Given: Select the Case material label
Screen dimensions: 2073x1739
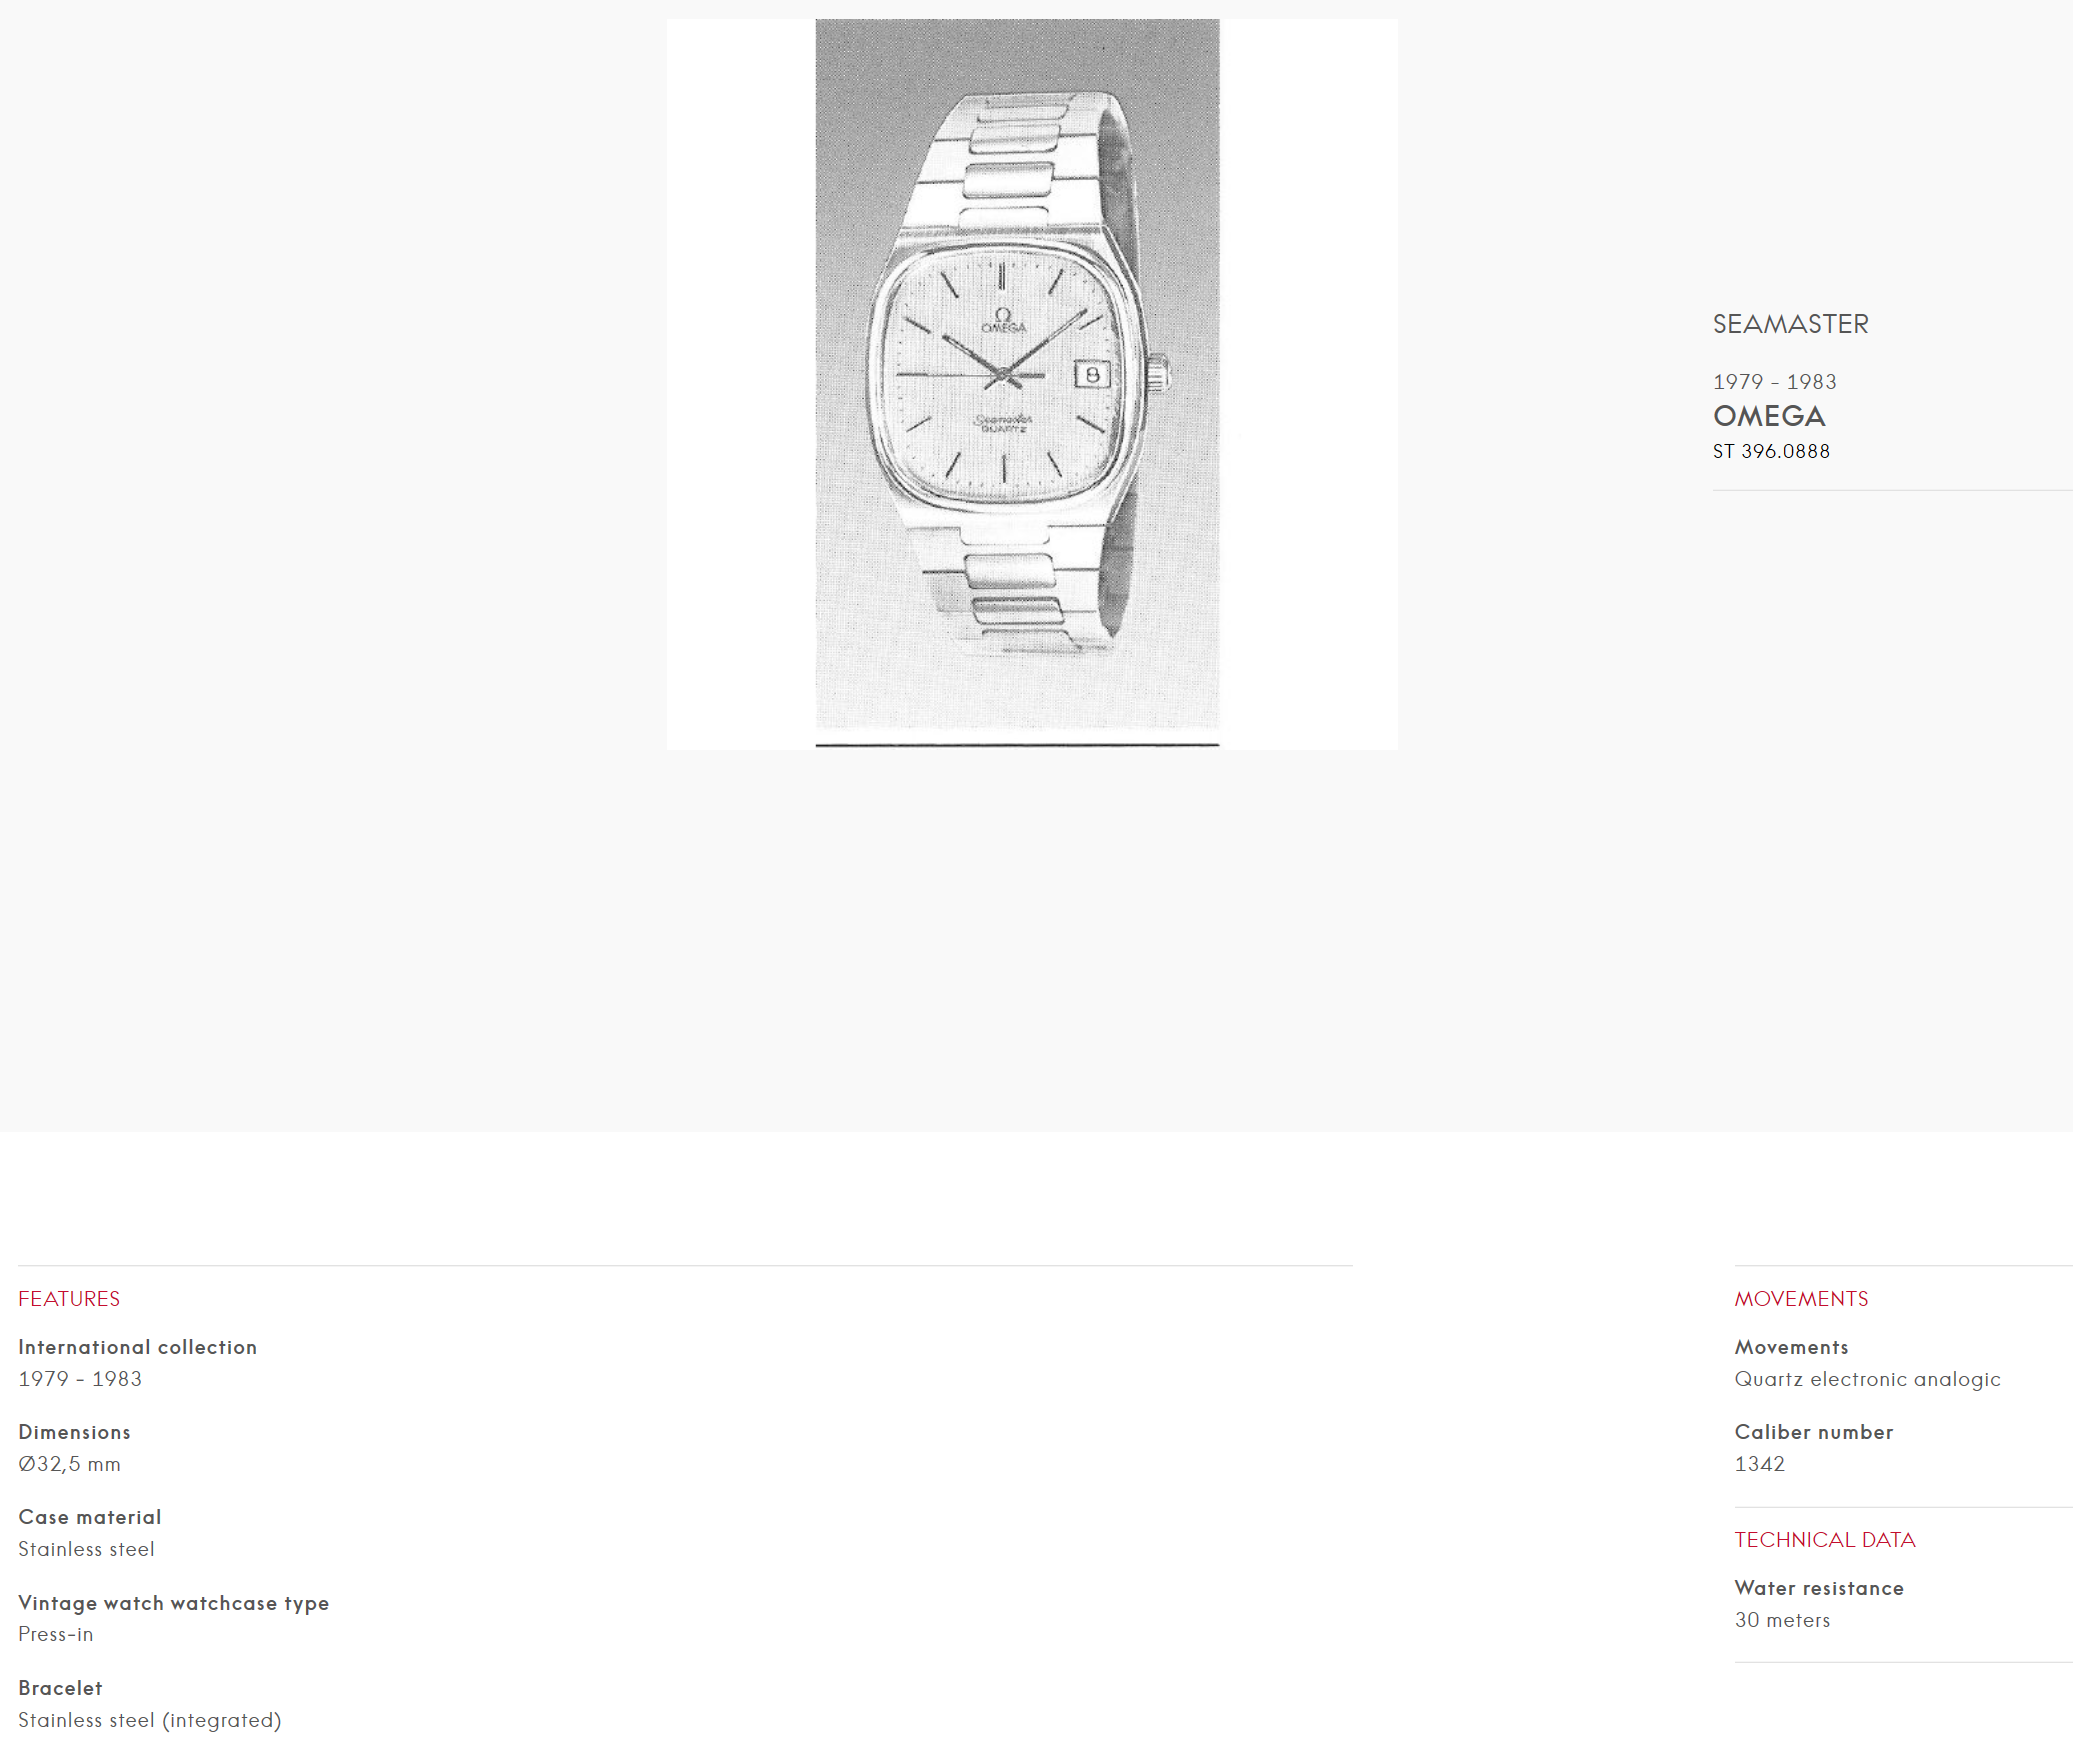Looking at the screenshot, I should (90, 1516).
